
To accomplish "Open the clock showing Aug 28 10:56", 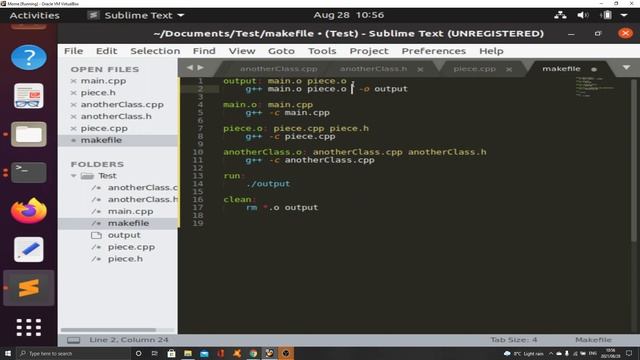I will [x=349, y=15].
